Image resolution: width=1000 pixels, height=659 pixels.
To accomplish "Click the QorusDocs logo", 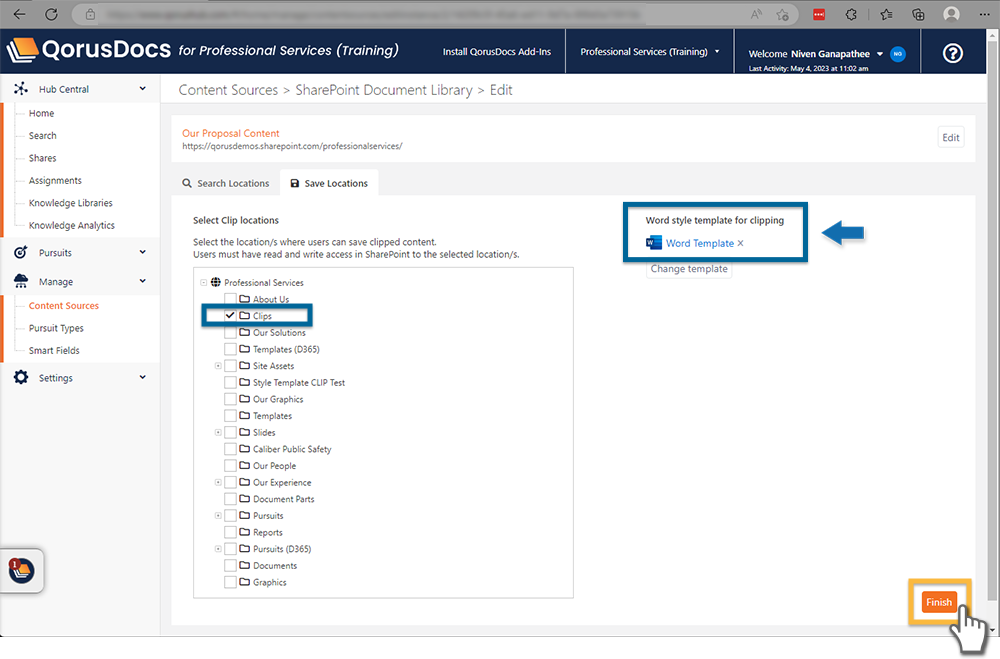I will click(89, 50).
